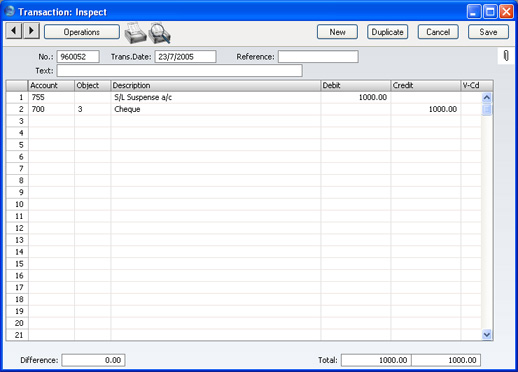The image size is (518, 372).
Task: Select the V-Cd column header
Action: (x=477, y=86)
